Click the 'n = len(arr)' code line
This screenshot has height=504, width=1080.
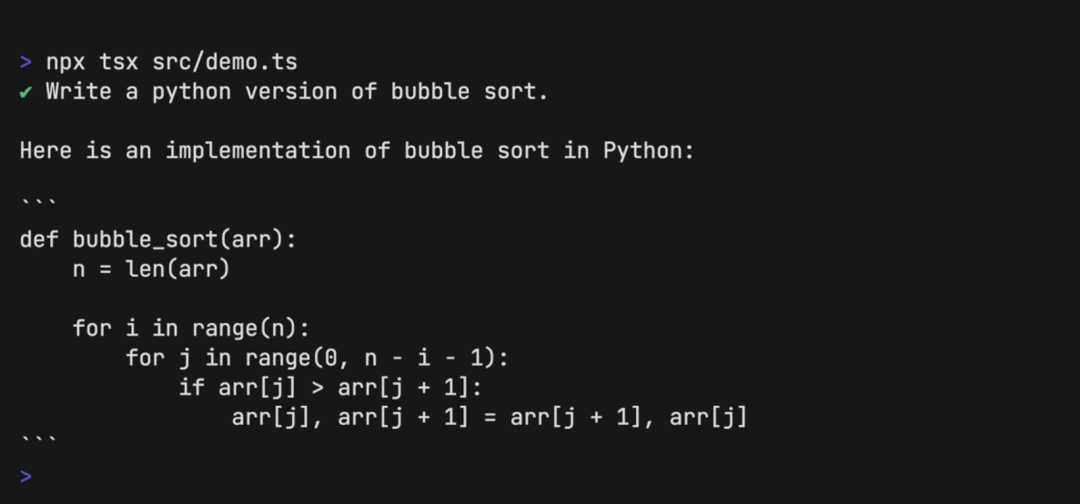tap(151, 269)
